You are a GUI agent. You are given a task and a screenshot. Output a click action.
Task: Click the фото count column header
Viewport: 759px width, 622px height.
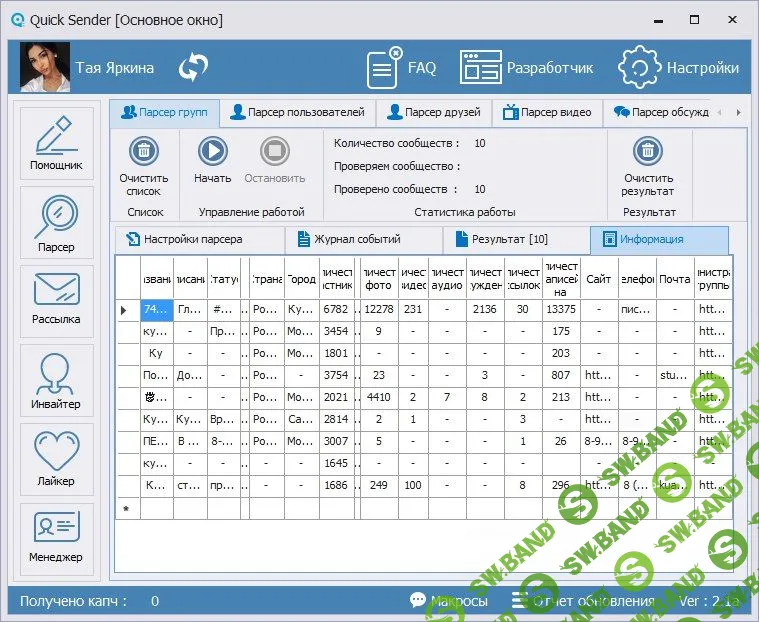click(x=379, y=279)
